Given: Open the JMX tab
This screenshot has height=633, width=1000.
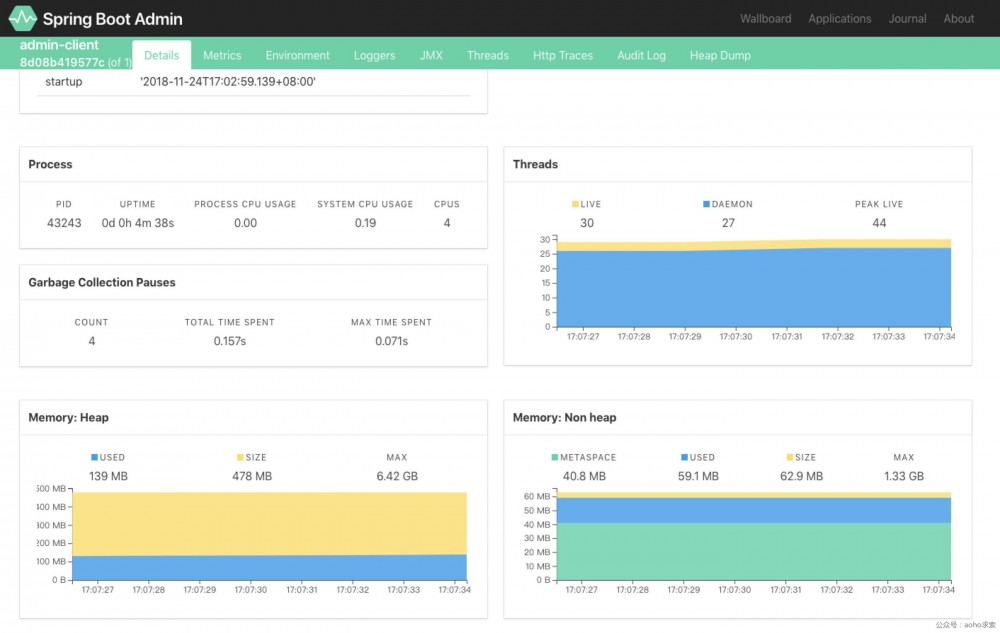Looking at the screenshot, I should pyautogui.click(x=431, y=55).
